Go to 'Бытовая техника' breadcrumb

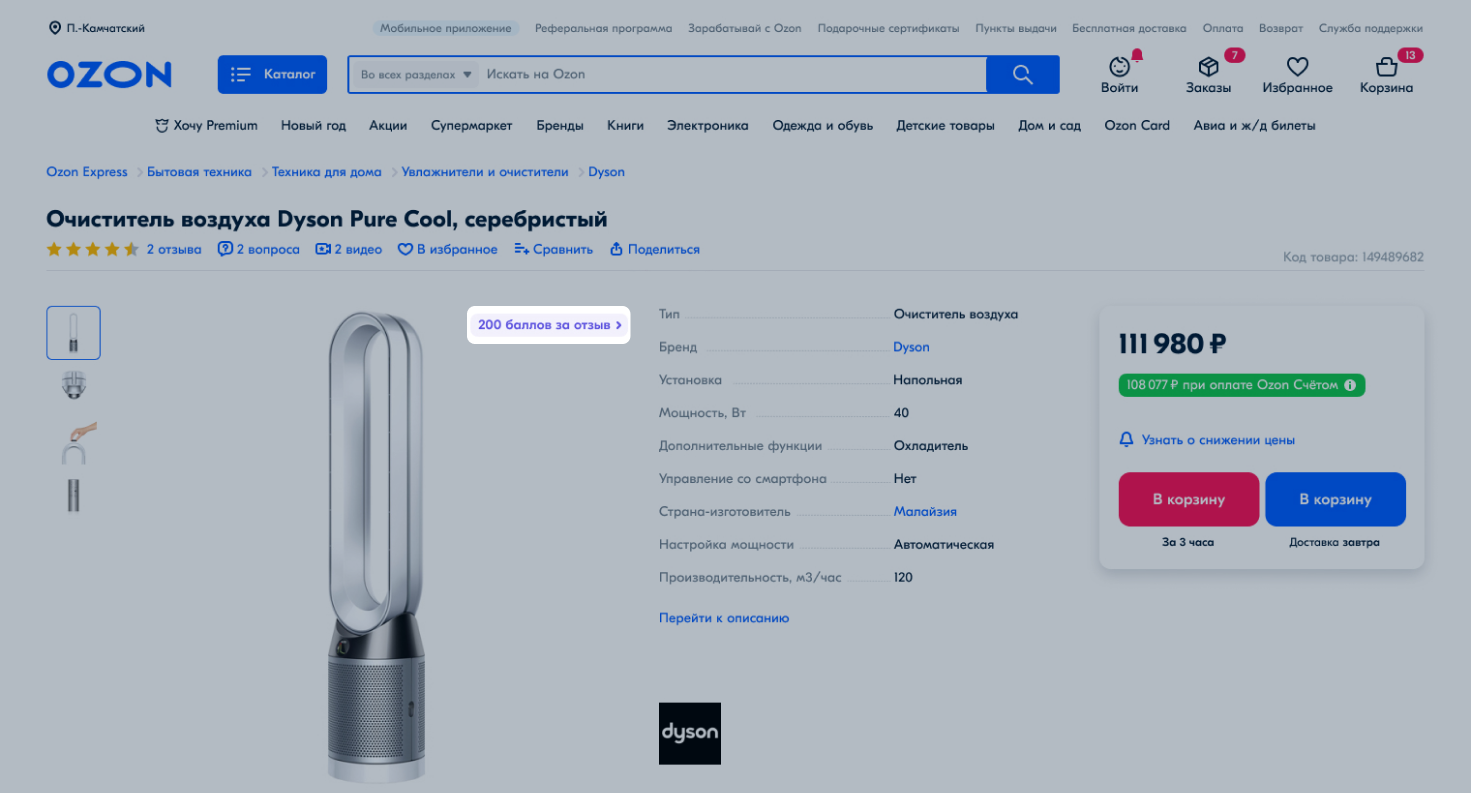199,172
